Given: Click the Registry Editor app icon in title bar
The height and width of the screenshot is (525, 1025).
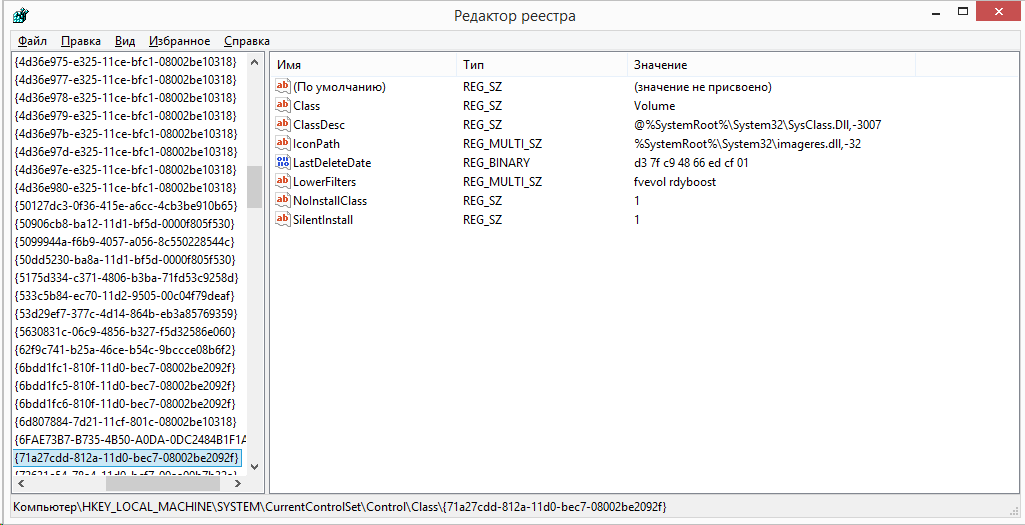Looking at the screenshot, I should 20,16.
